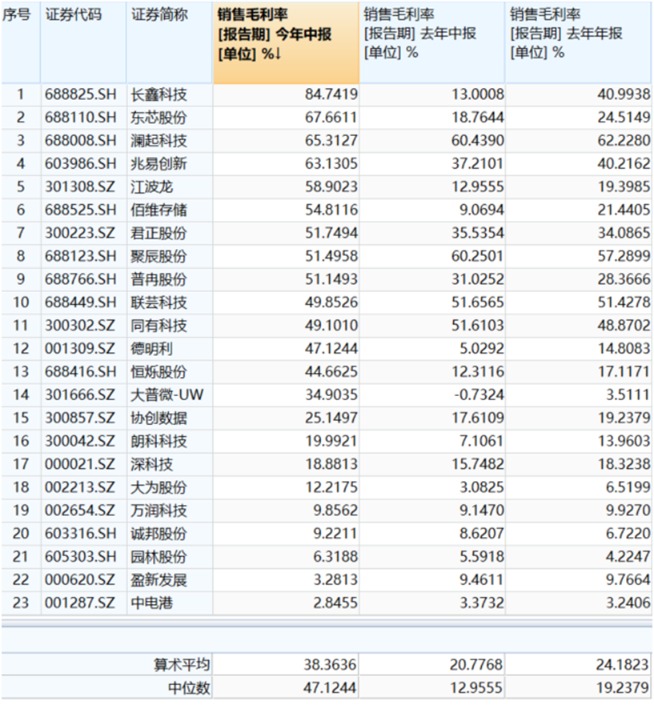This screenshot has height=705, width=654.
Task: Click the 证券简称 column header
Action: tap(169, 42)
